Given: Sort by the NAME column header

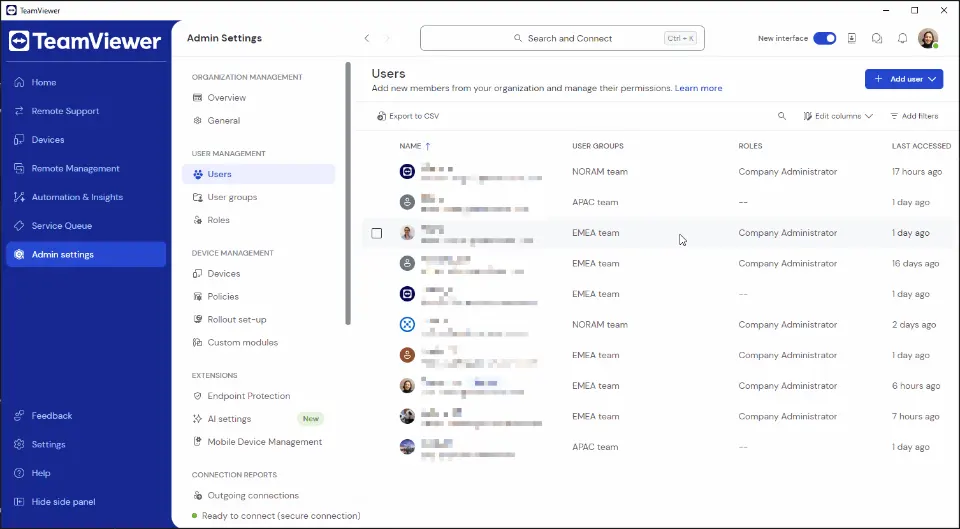Looking at the screenshot, I should [x=410, y=146].
